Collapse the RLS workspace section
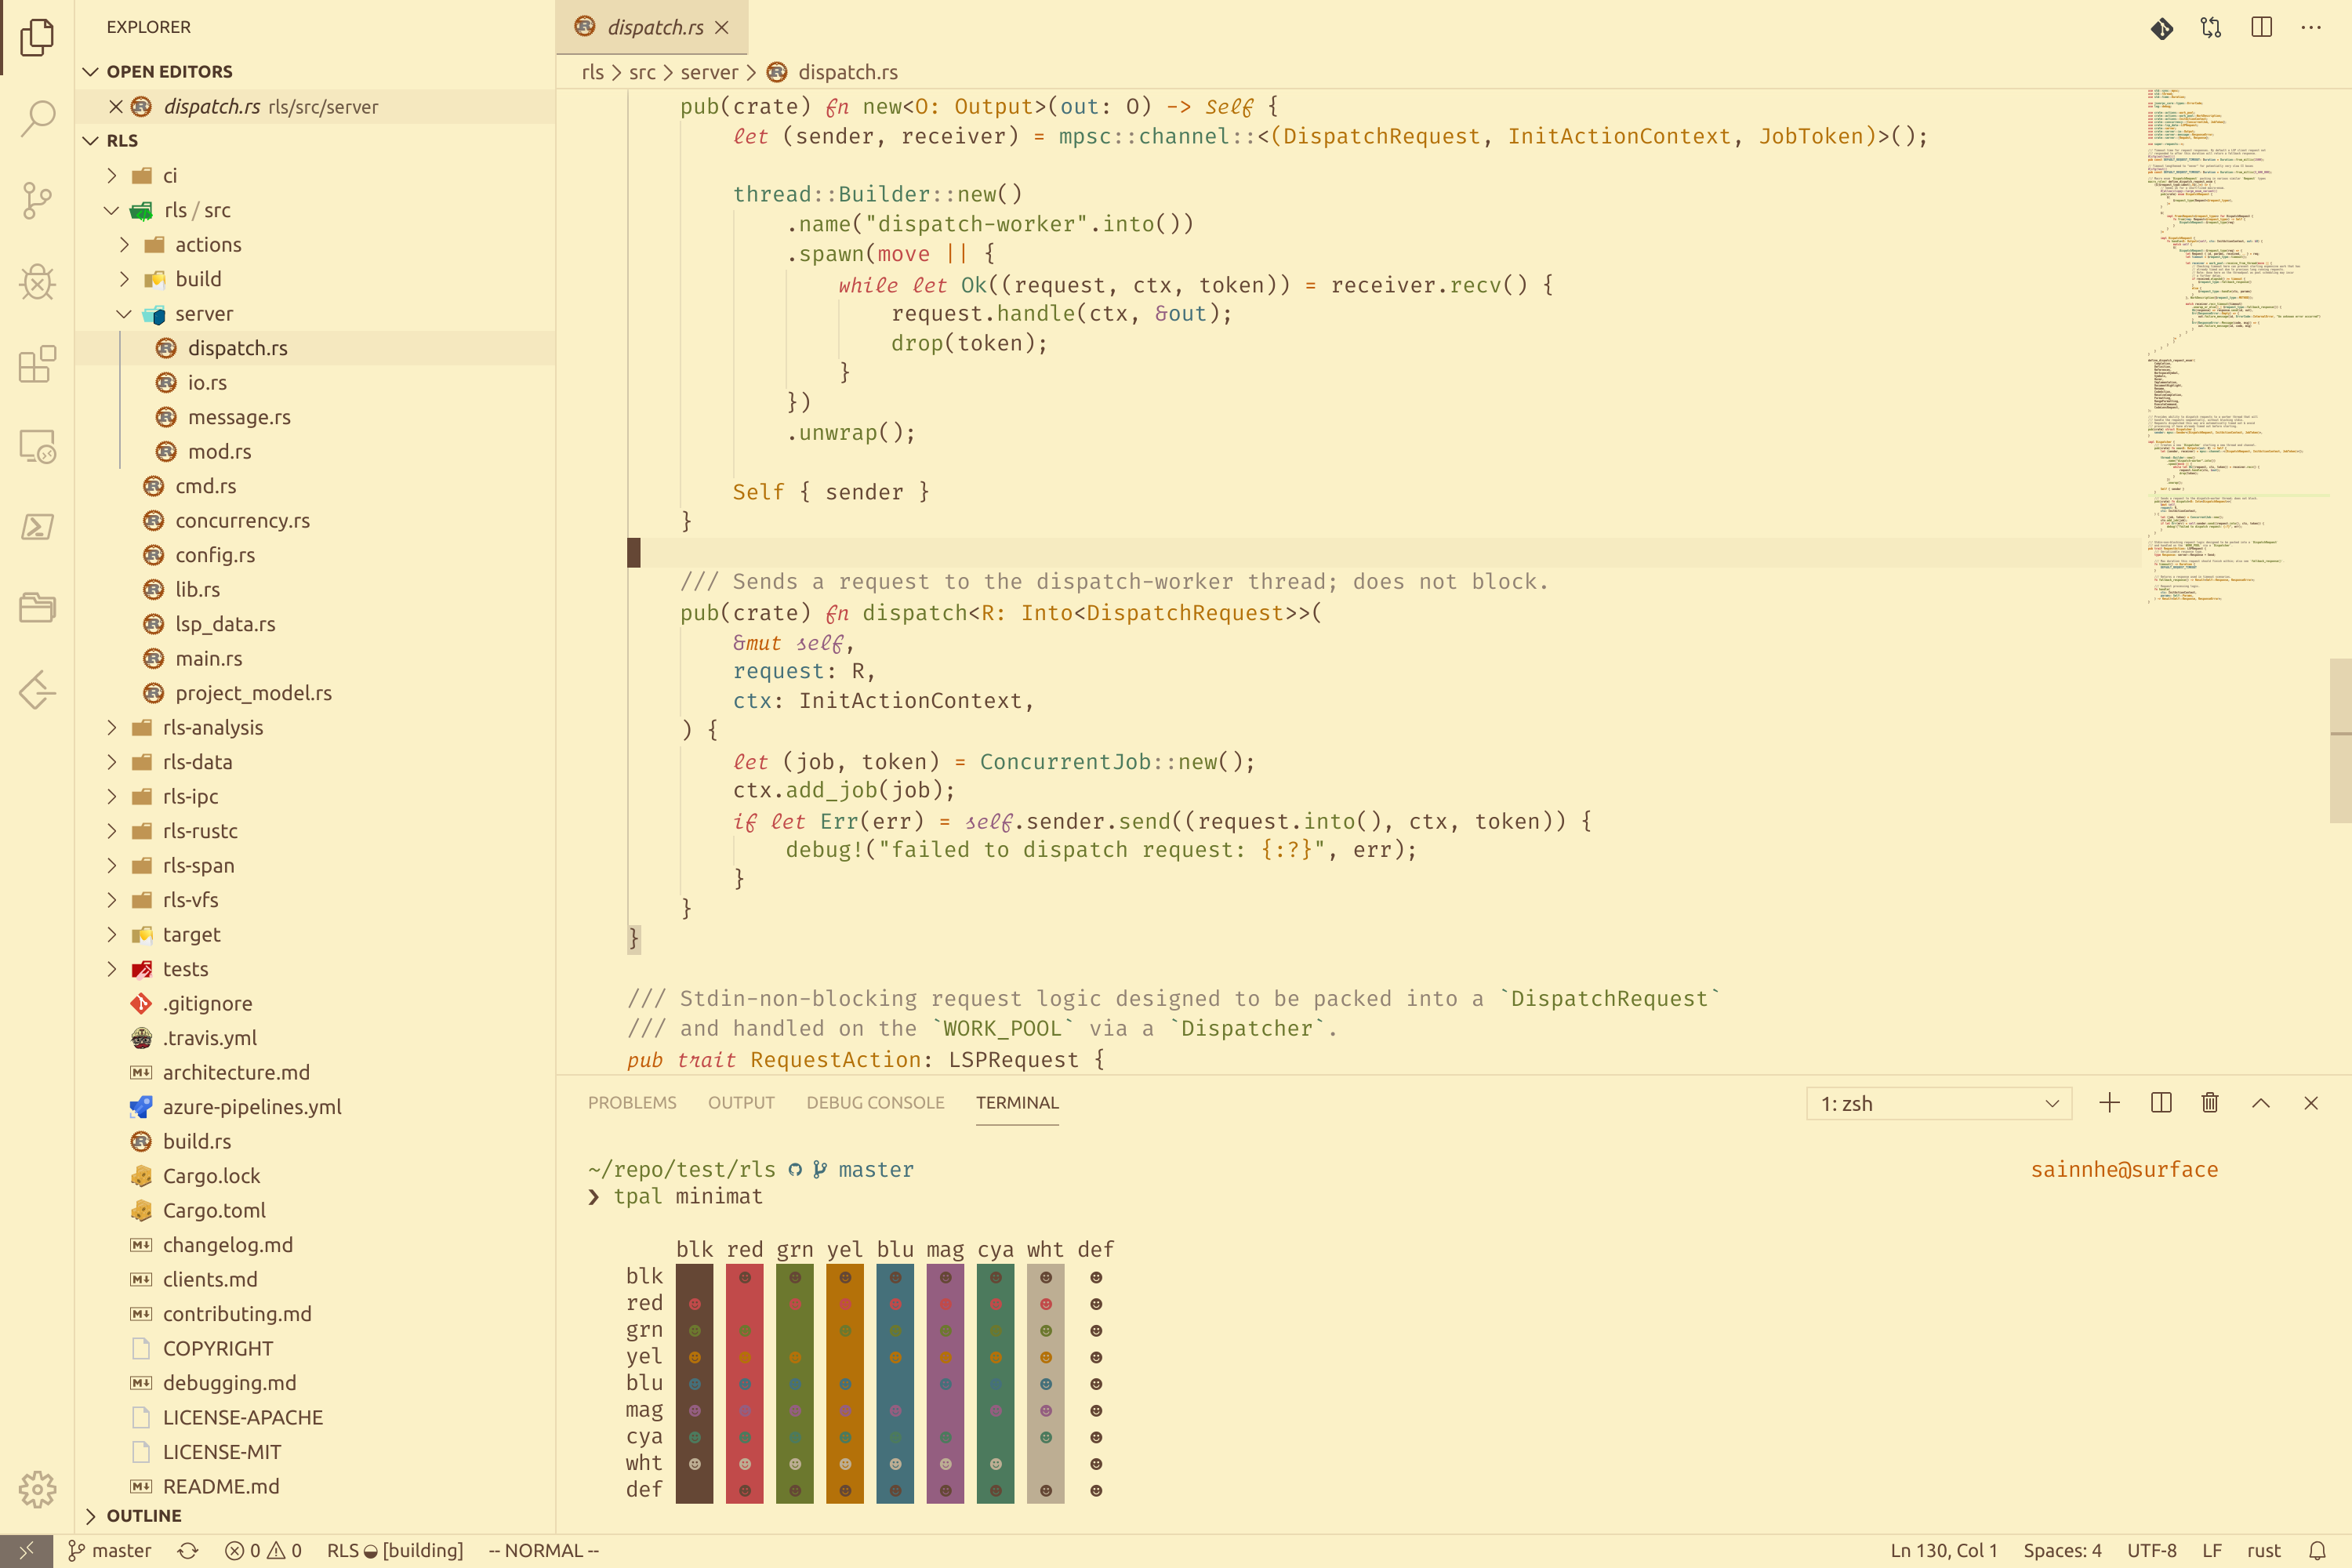The image size is (2352, 1568). tap(91, 140)
